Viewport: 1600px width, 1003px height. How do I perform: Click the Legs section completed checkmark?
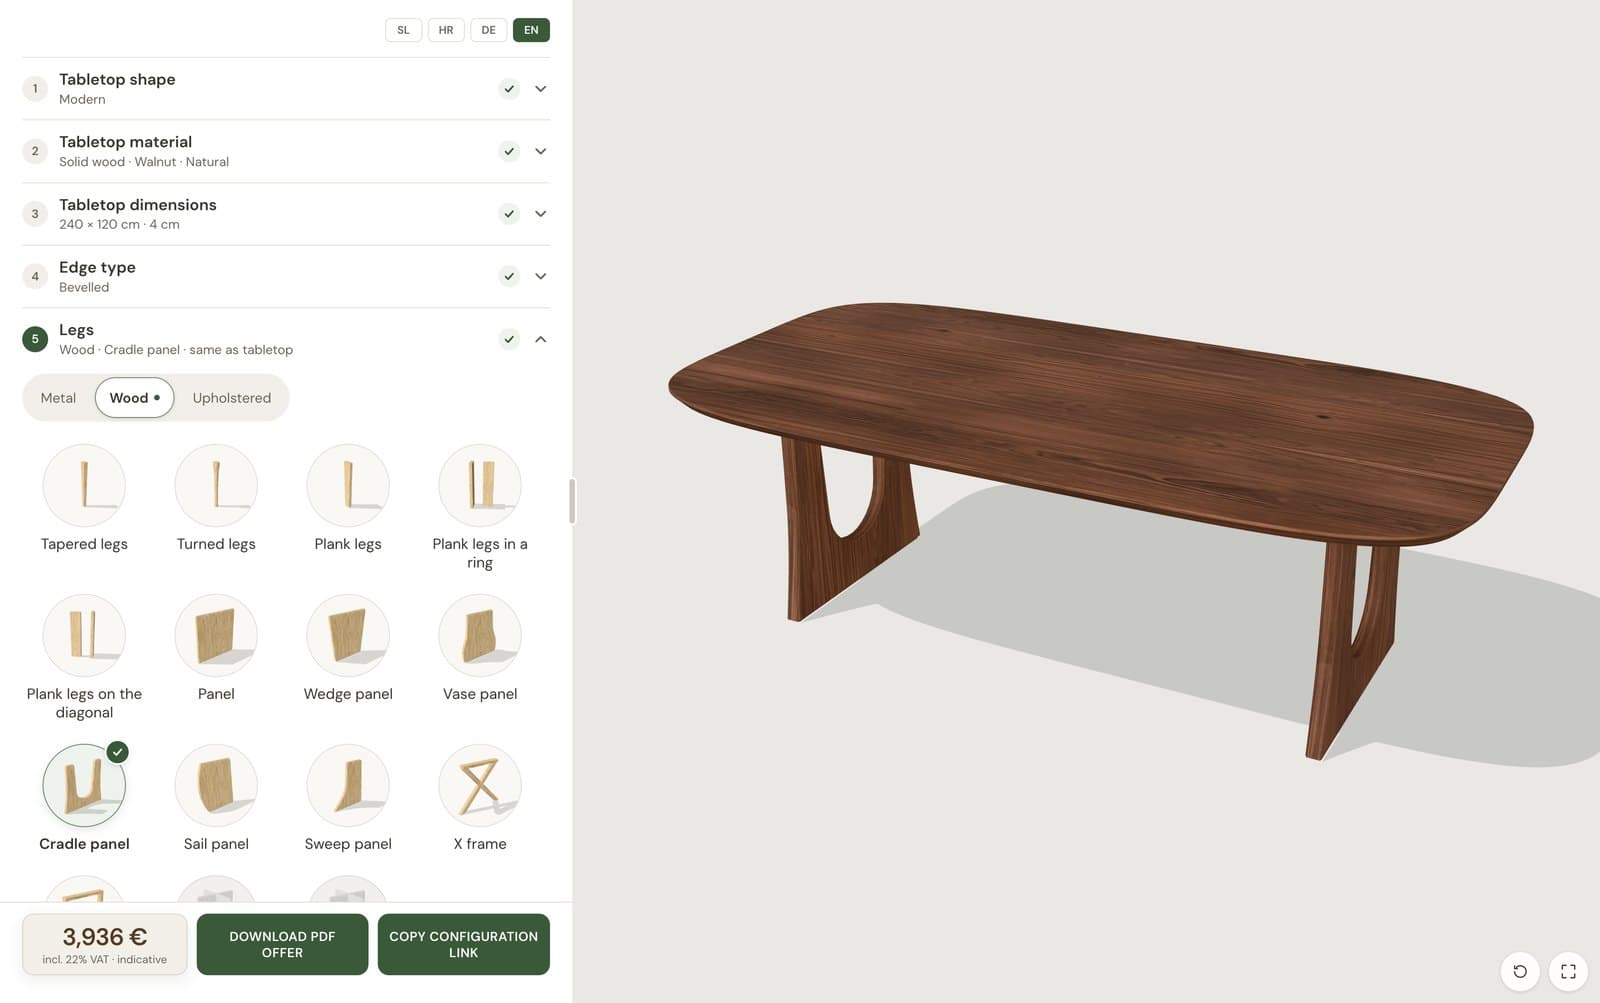(509, 339)
